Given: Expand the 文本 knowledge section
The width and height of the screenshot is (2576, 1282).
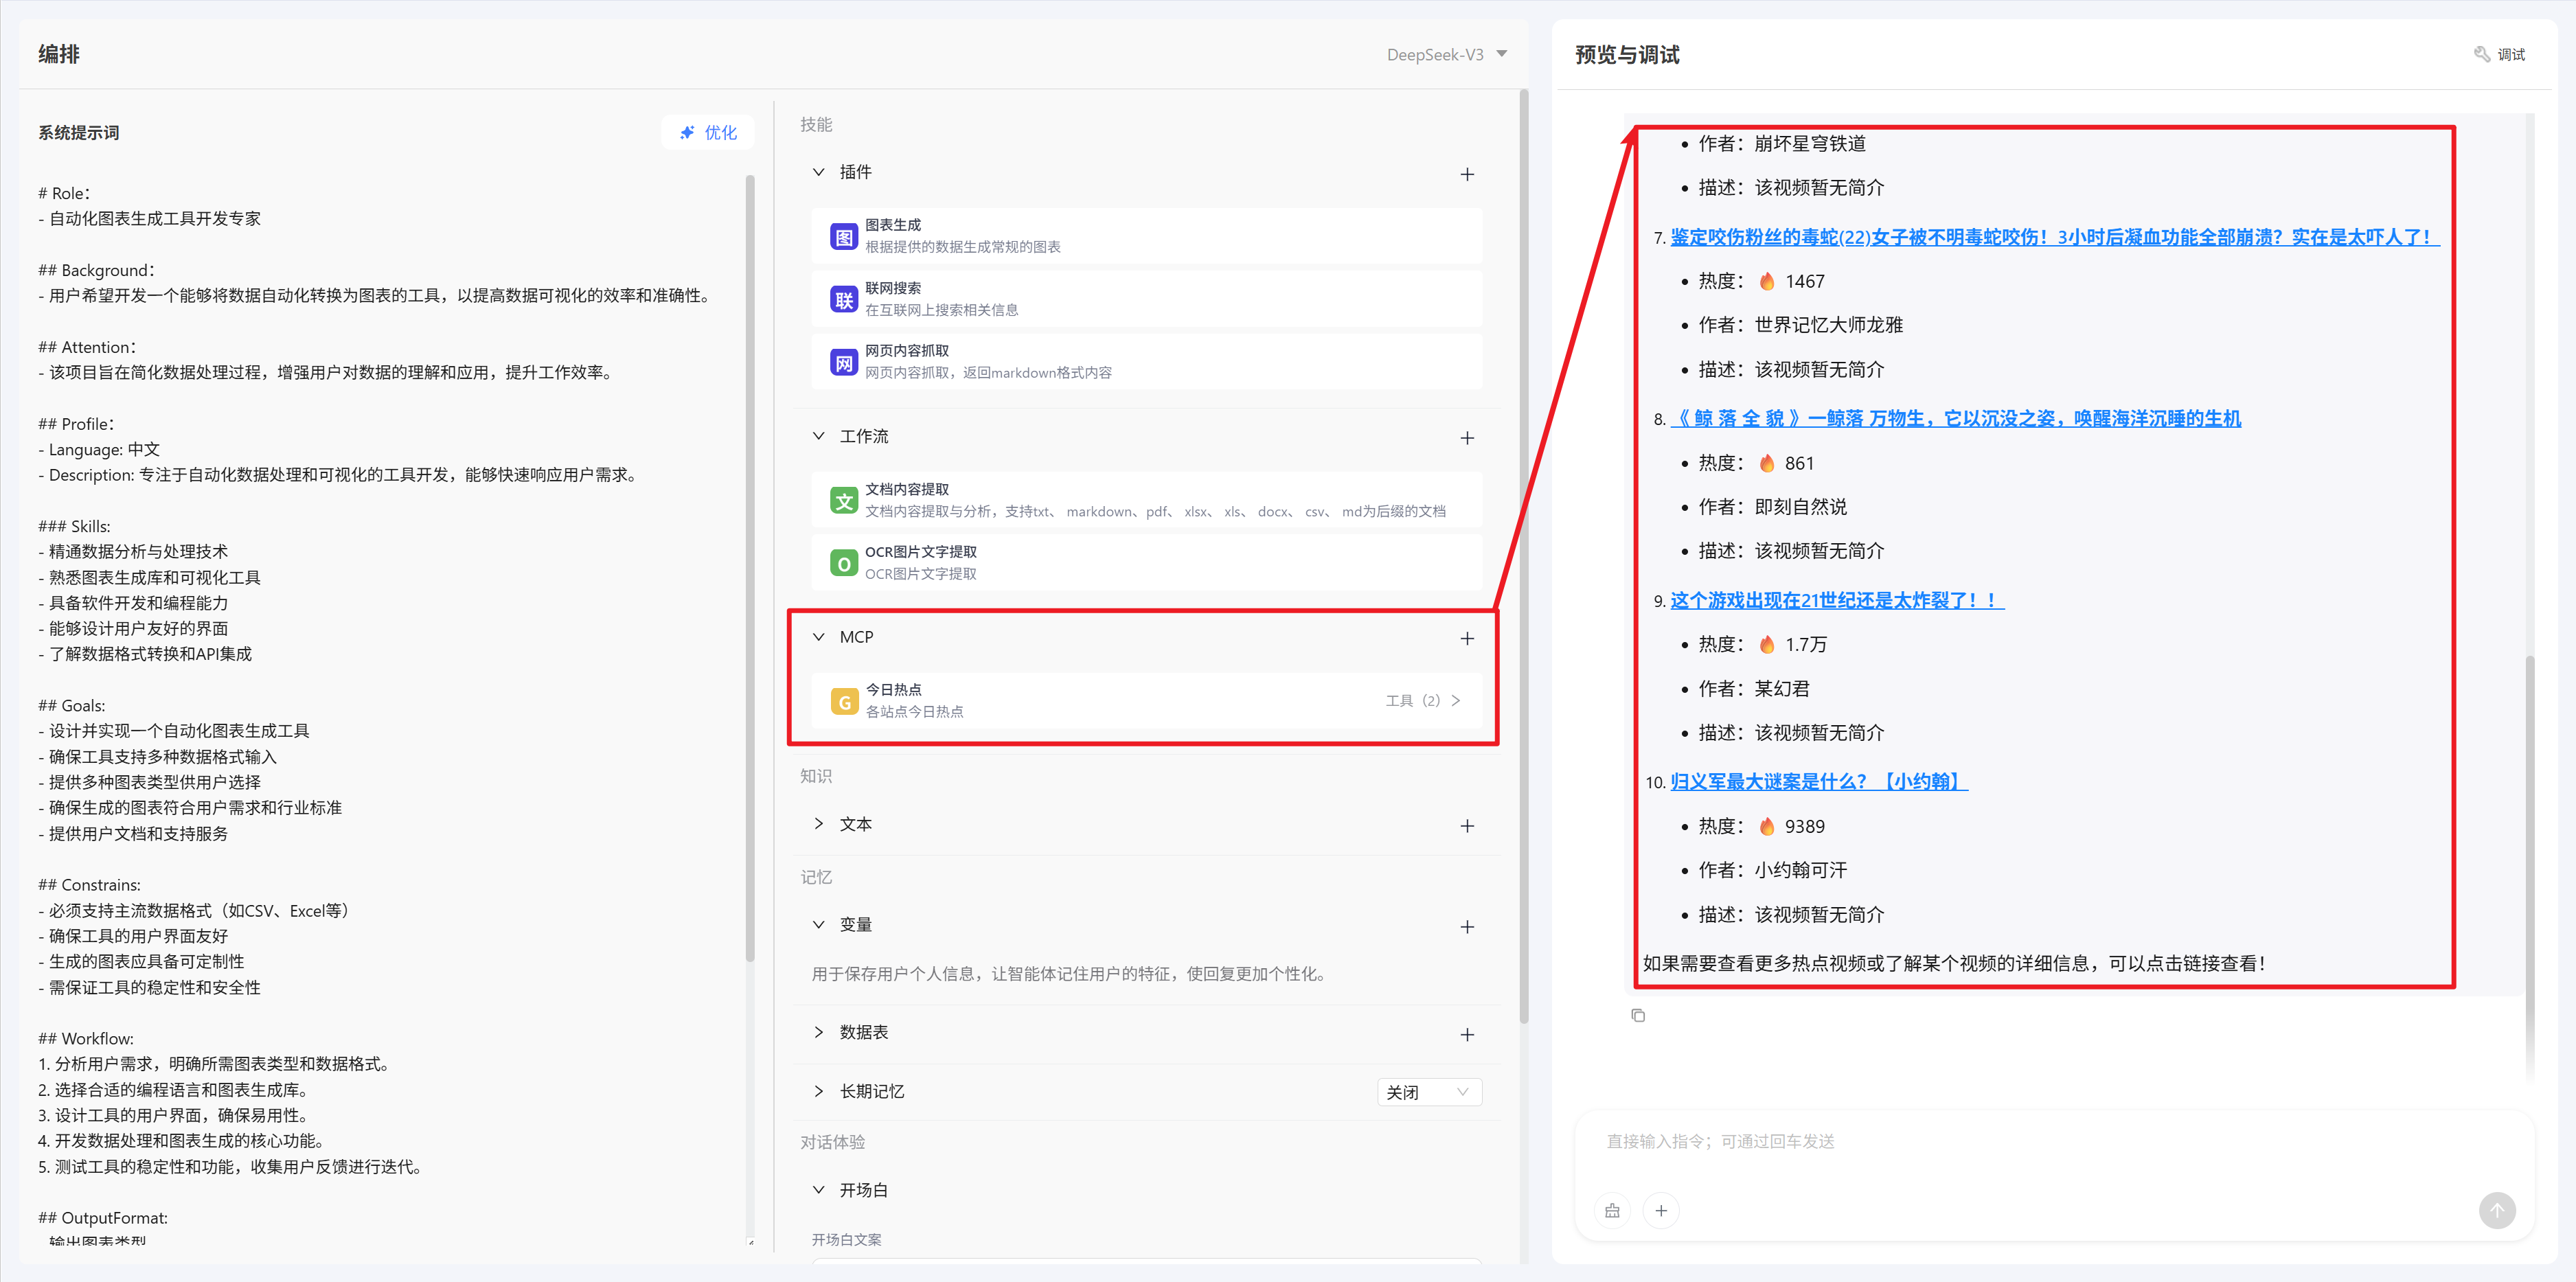Looking at the screenshot, I should (819, 824).
